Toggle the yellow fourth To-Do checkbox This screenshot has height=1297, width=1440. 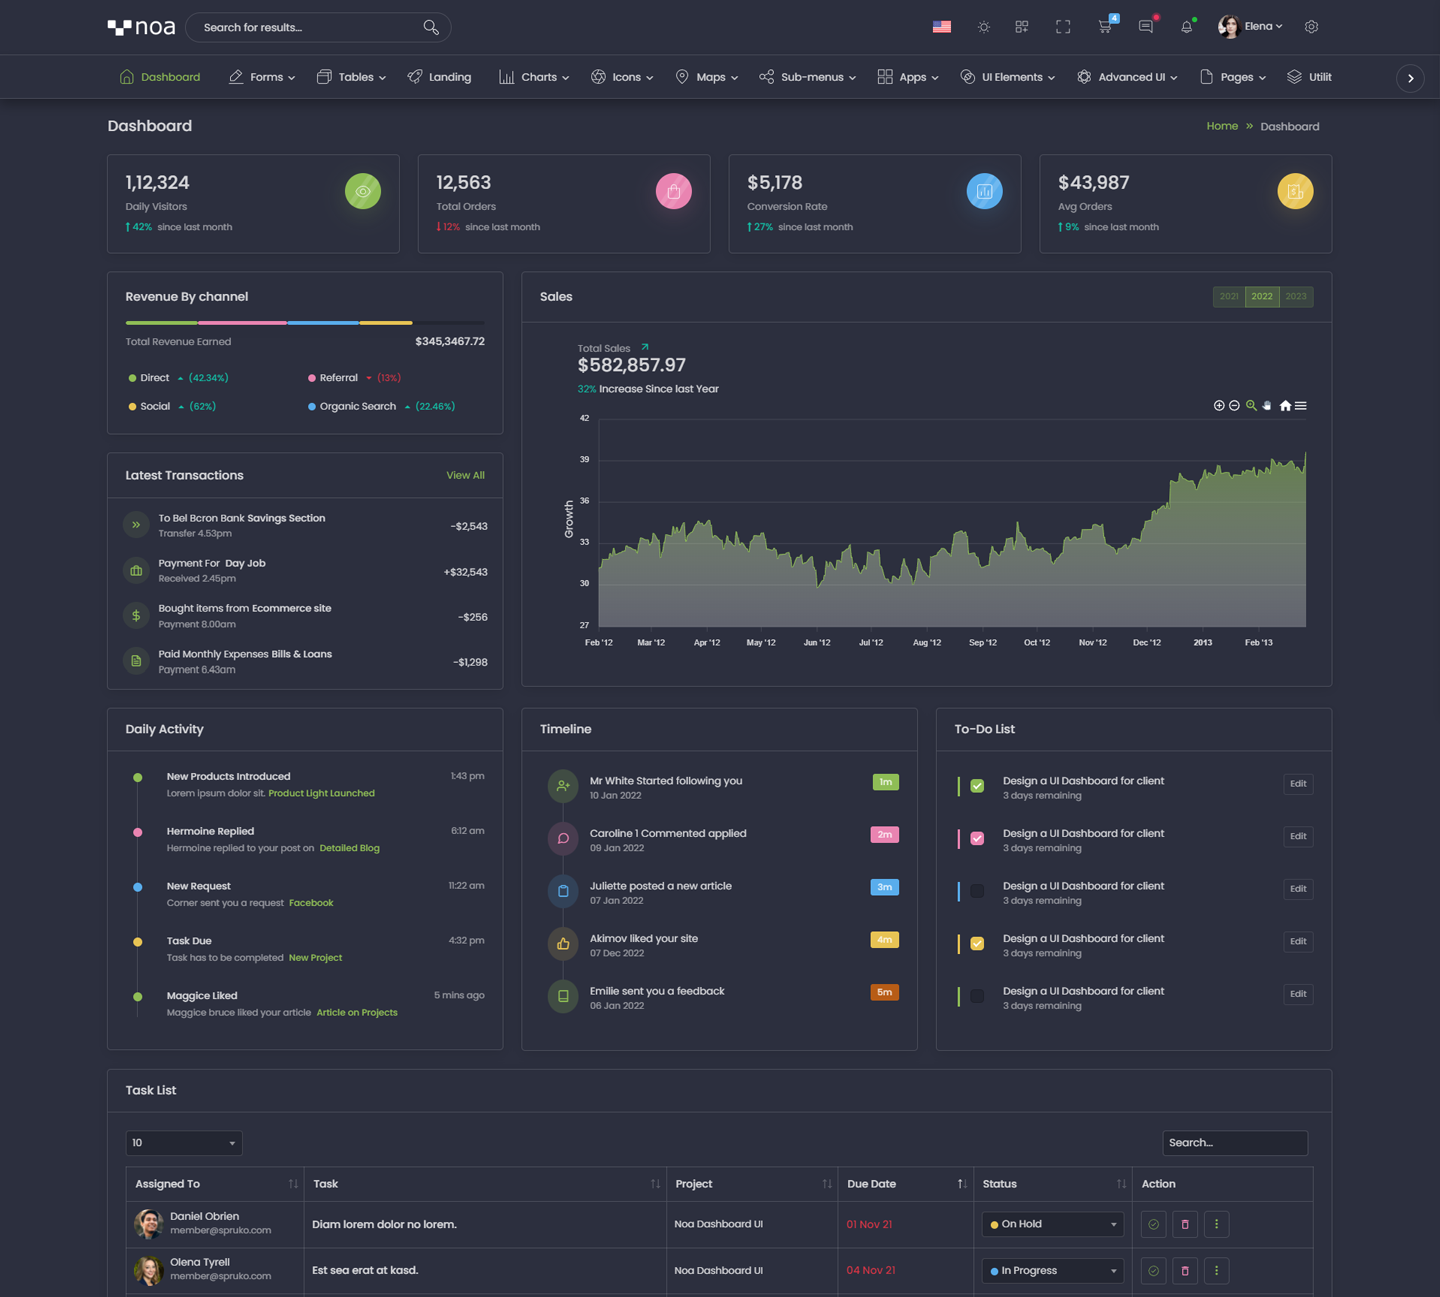tap(977, 943)
